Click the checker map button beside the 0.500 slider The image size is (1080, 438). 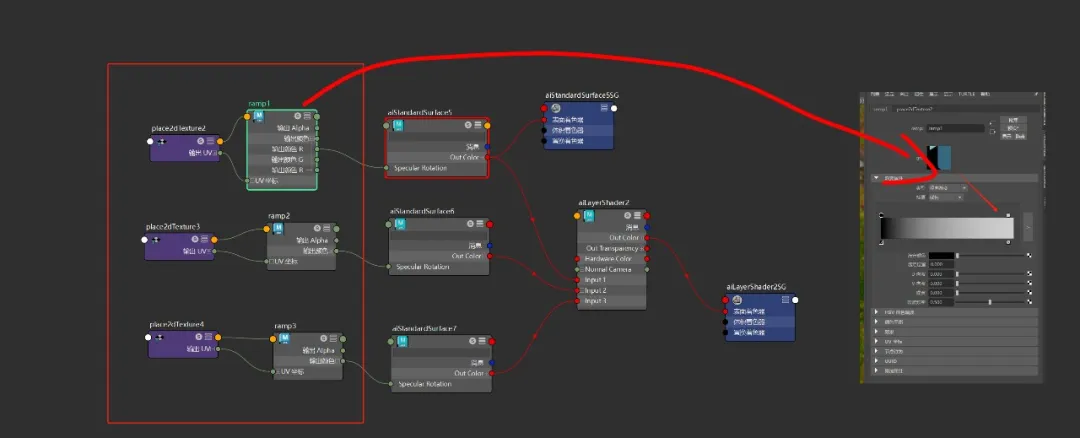(1029, 302)
